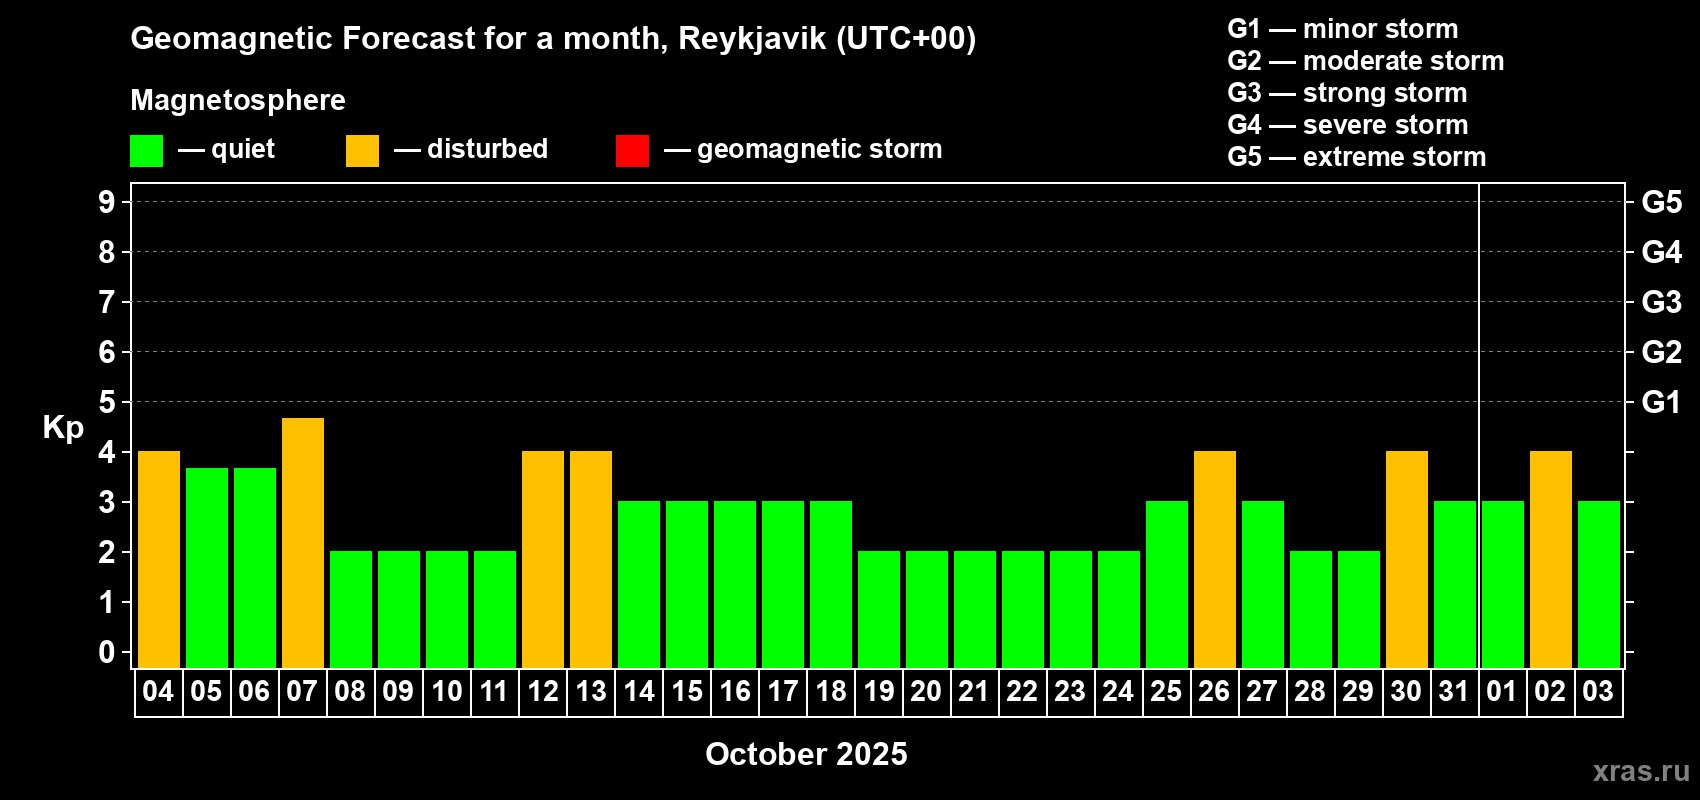Image resolution: width=1700 pixels, height=800 pixels.
Task: Click date label 07 on the axis
Action: pos(302,691)
